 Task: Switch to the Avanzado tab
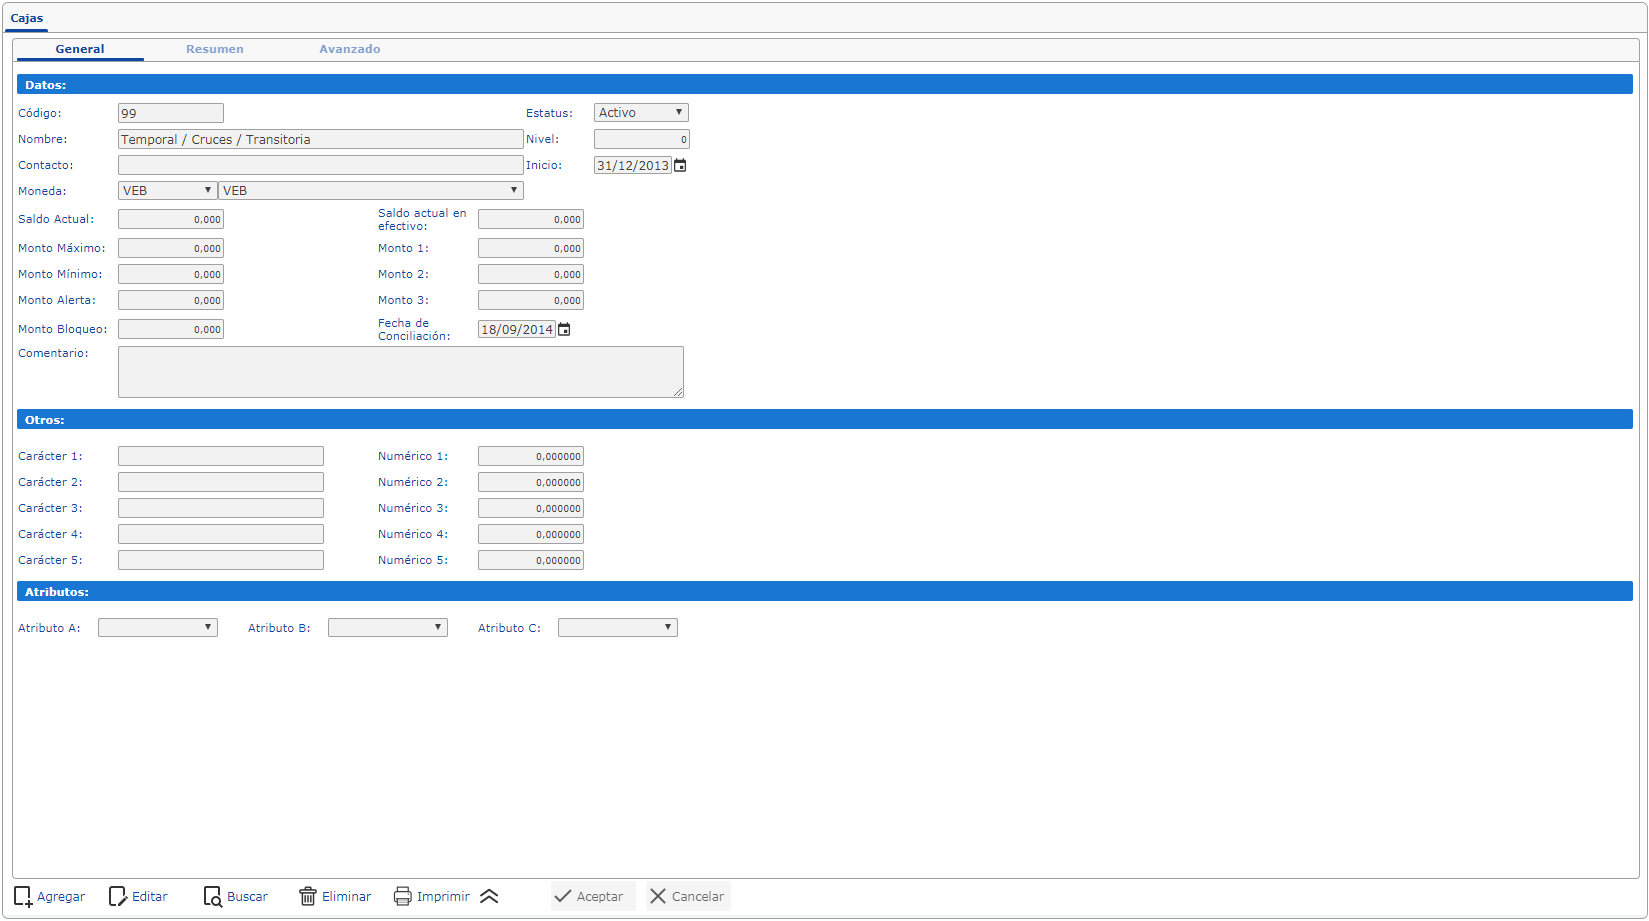click(350, 49)
